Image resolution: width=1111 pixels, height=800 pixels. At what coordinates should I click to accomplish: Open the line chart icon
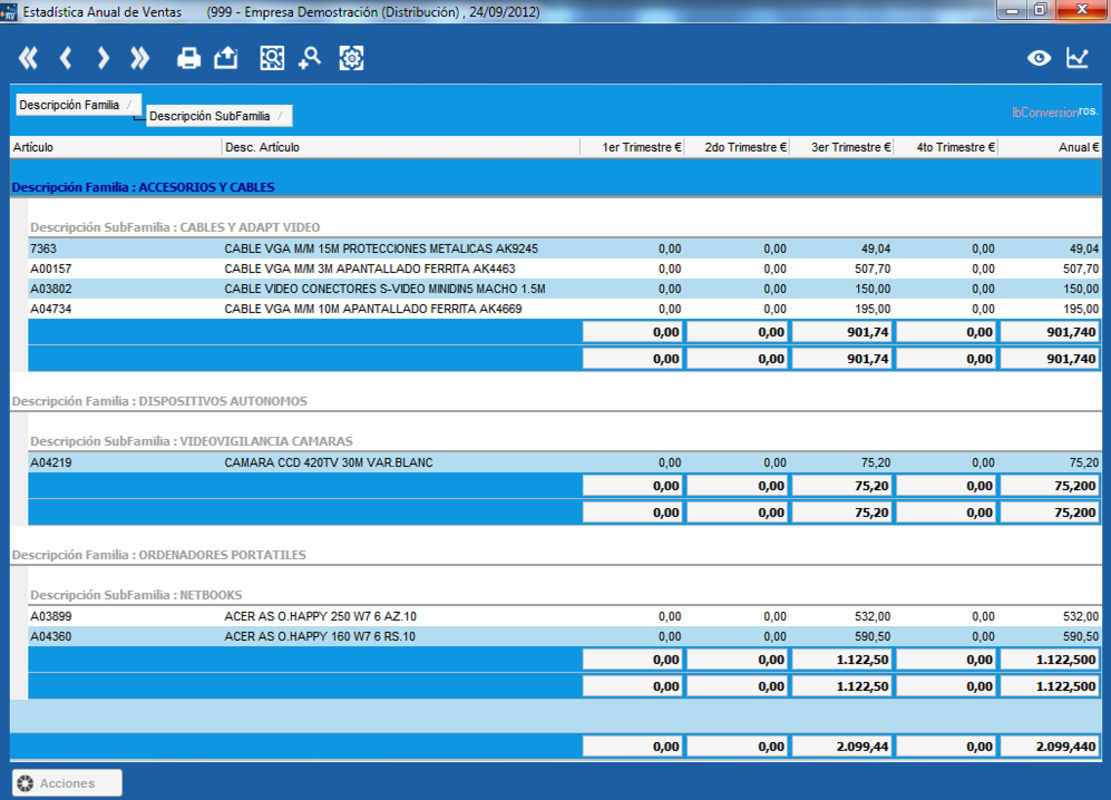(1077, 58)
